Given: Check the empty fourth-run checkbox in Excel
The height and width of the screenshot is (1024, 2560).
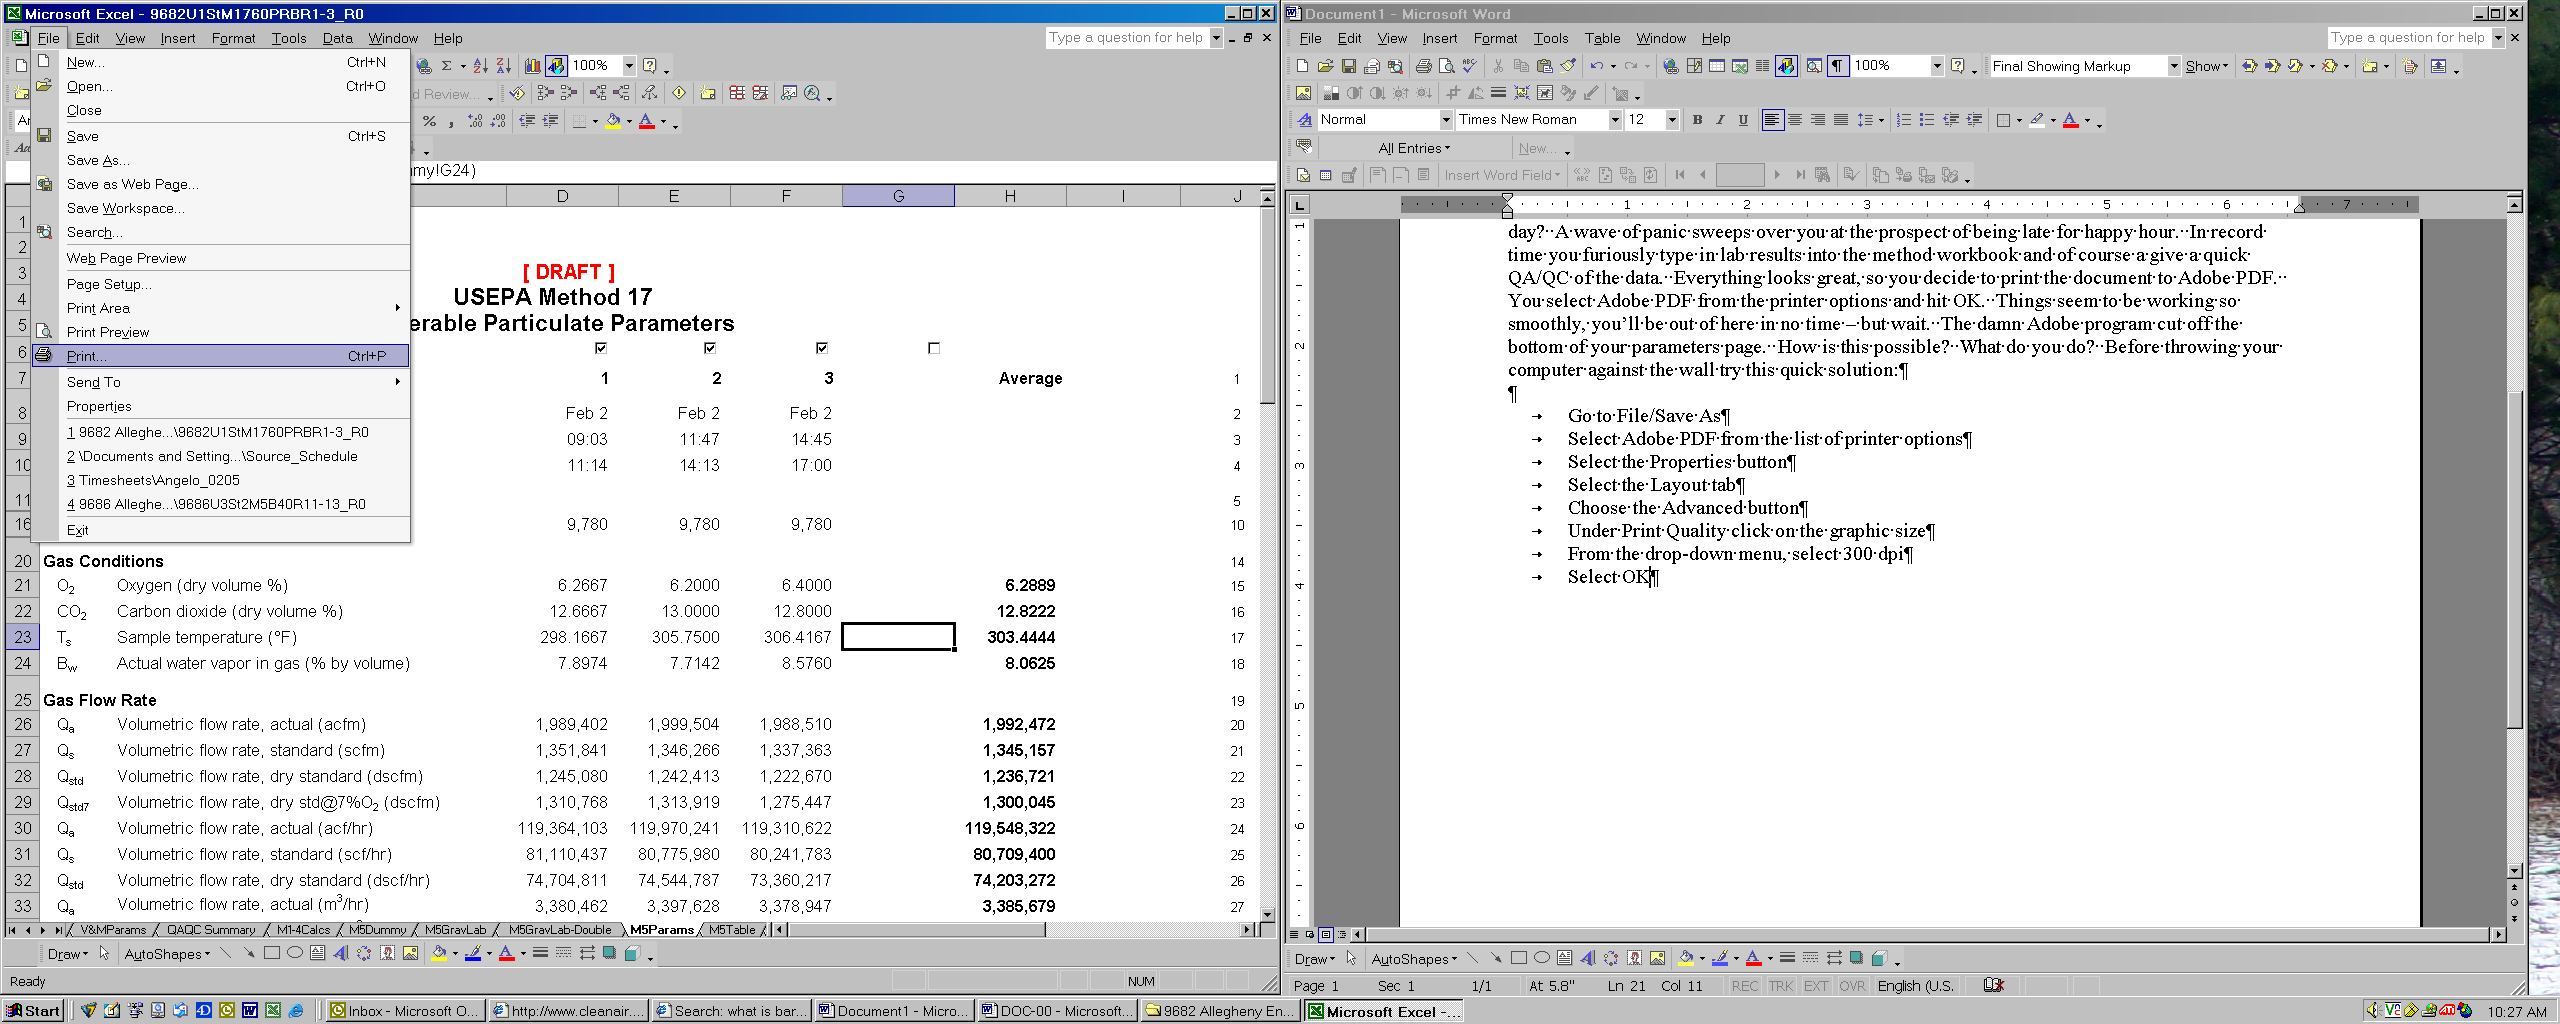Looking at the screenshot, I should click(934, 348).
